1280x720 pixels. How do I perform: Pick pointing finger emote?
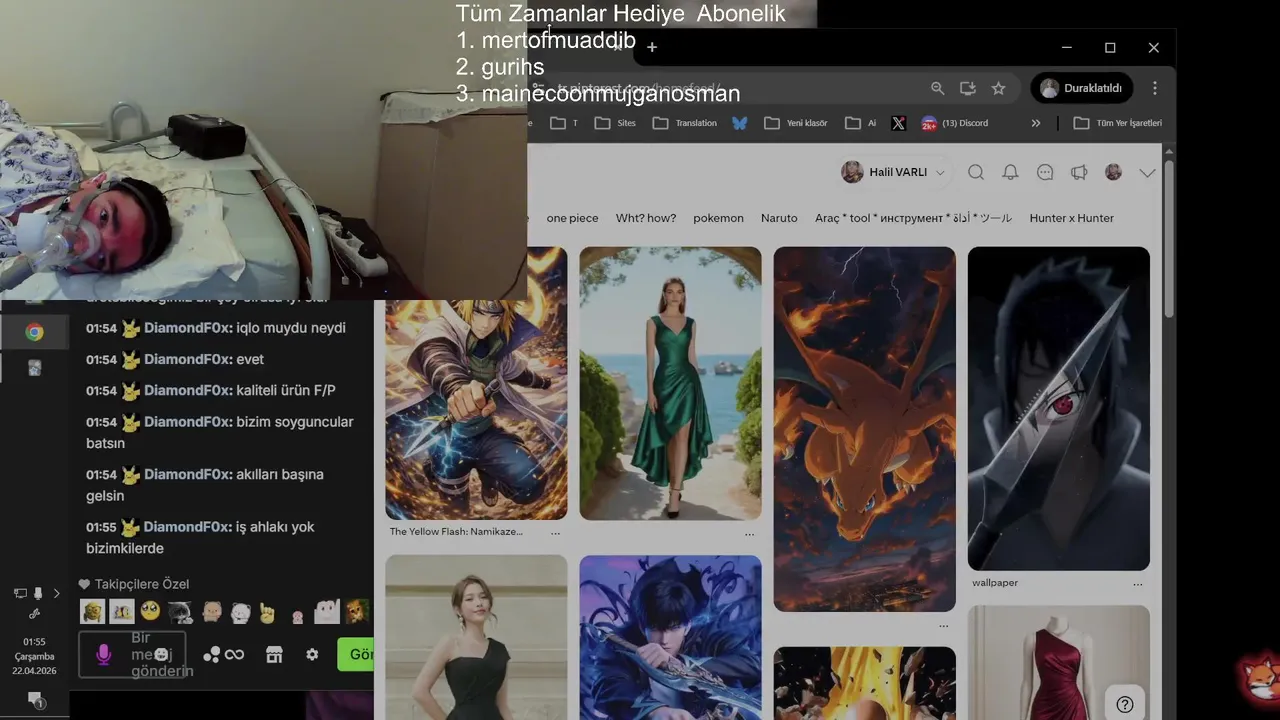[267, 612]
